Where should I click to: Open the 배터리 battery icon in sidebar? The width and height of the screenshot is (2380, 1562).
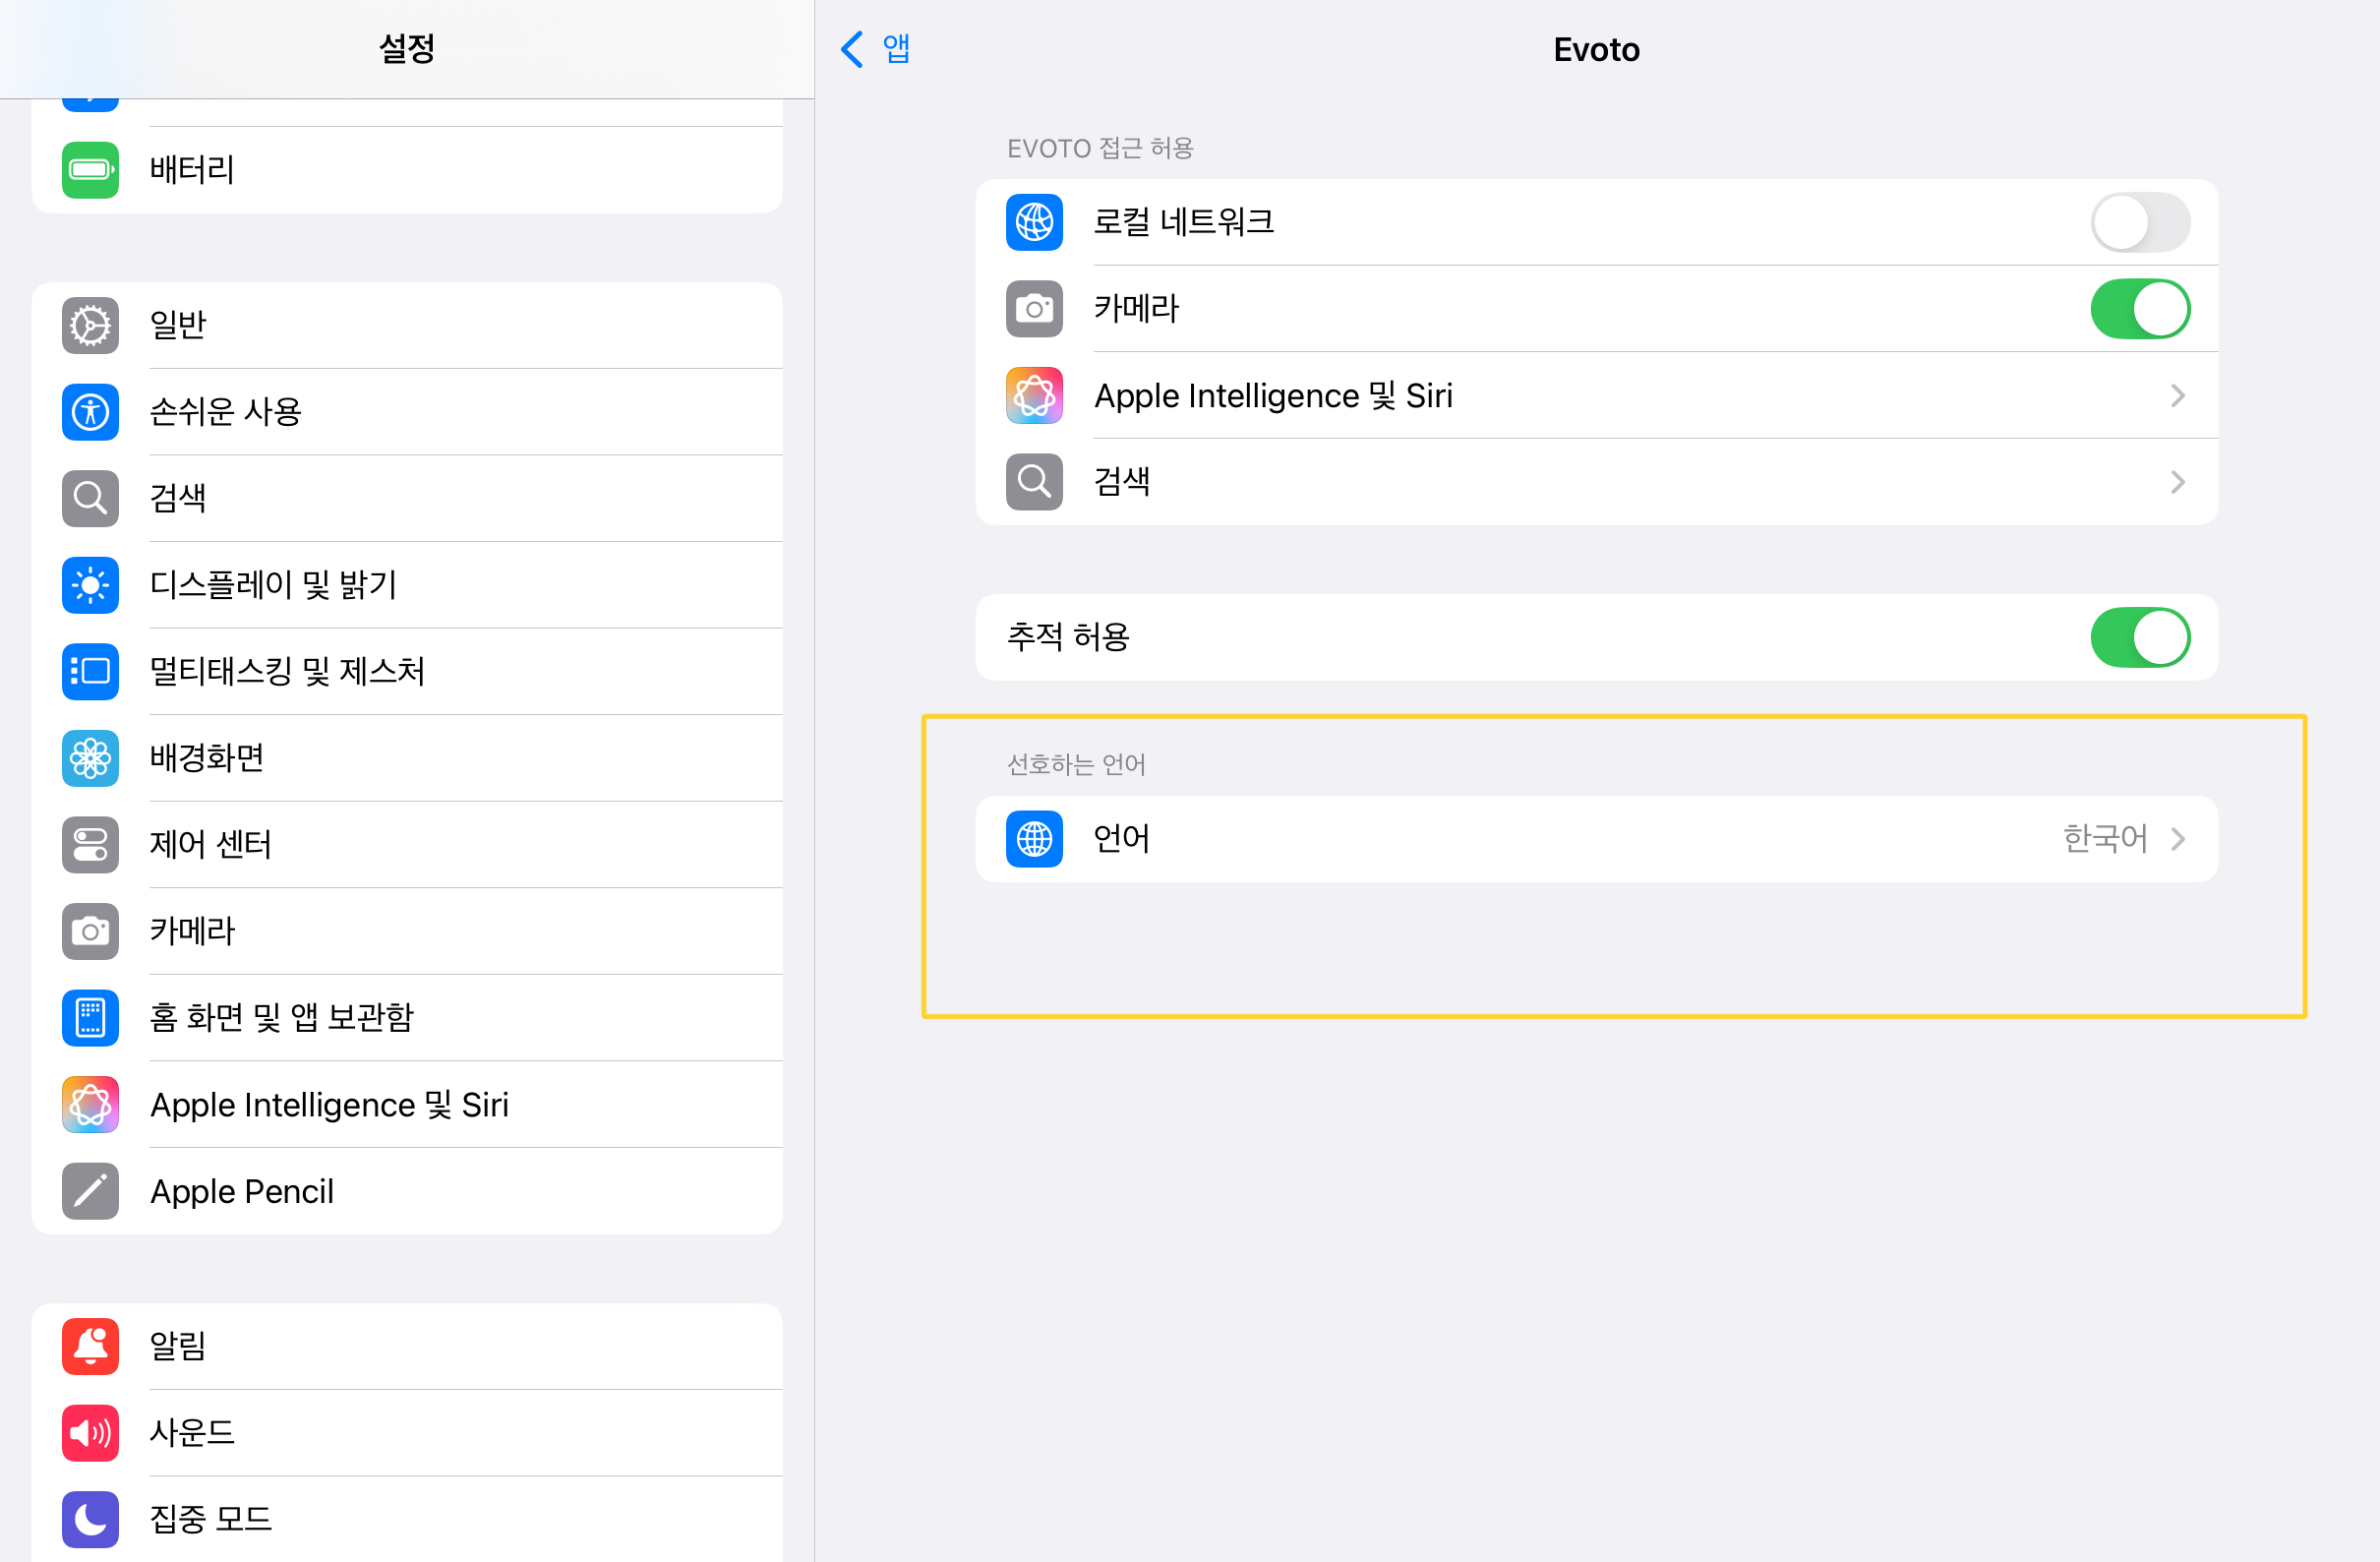coord(90,169)
